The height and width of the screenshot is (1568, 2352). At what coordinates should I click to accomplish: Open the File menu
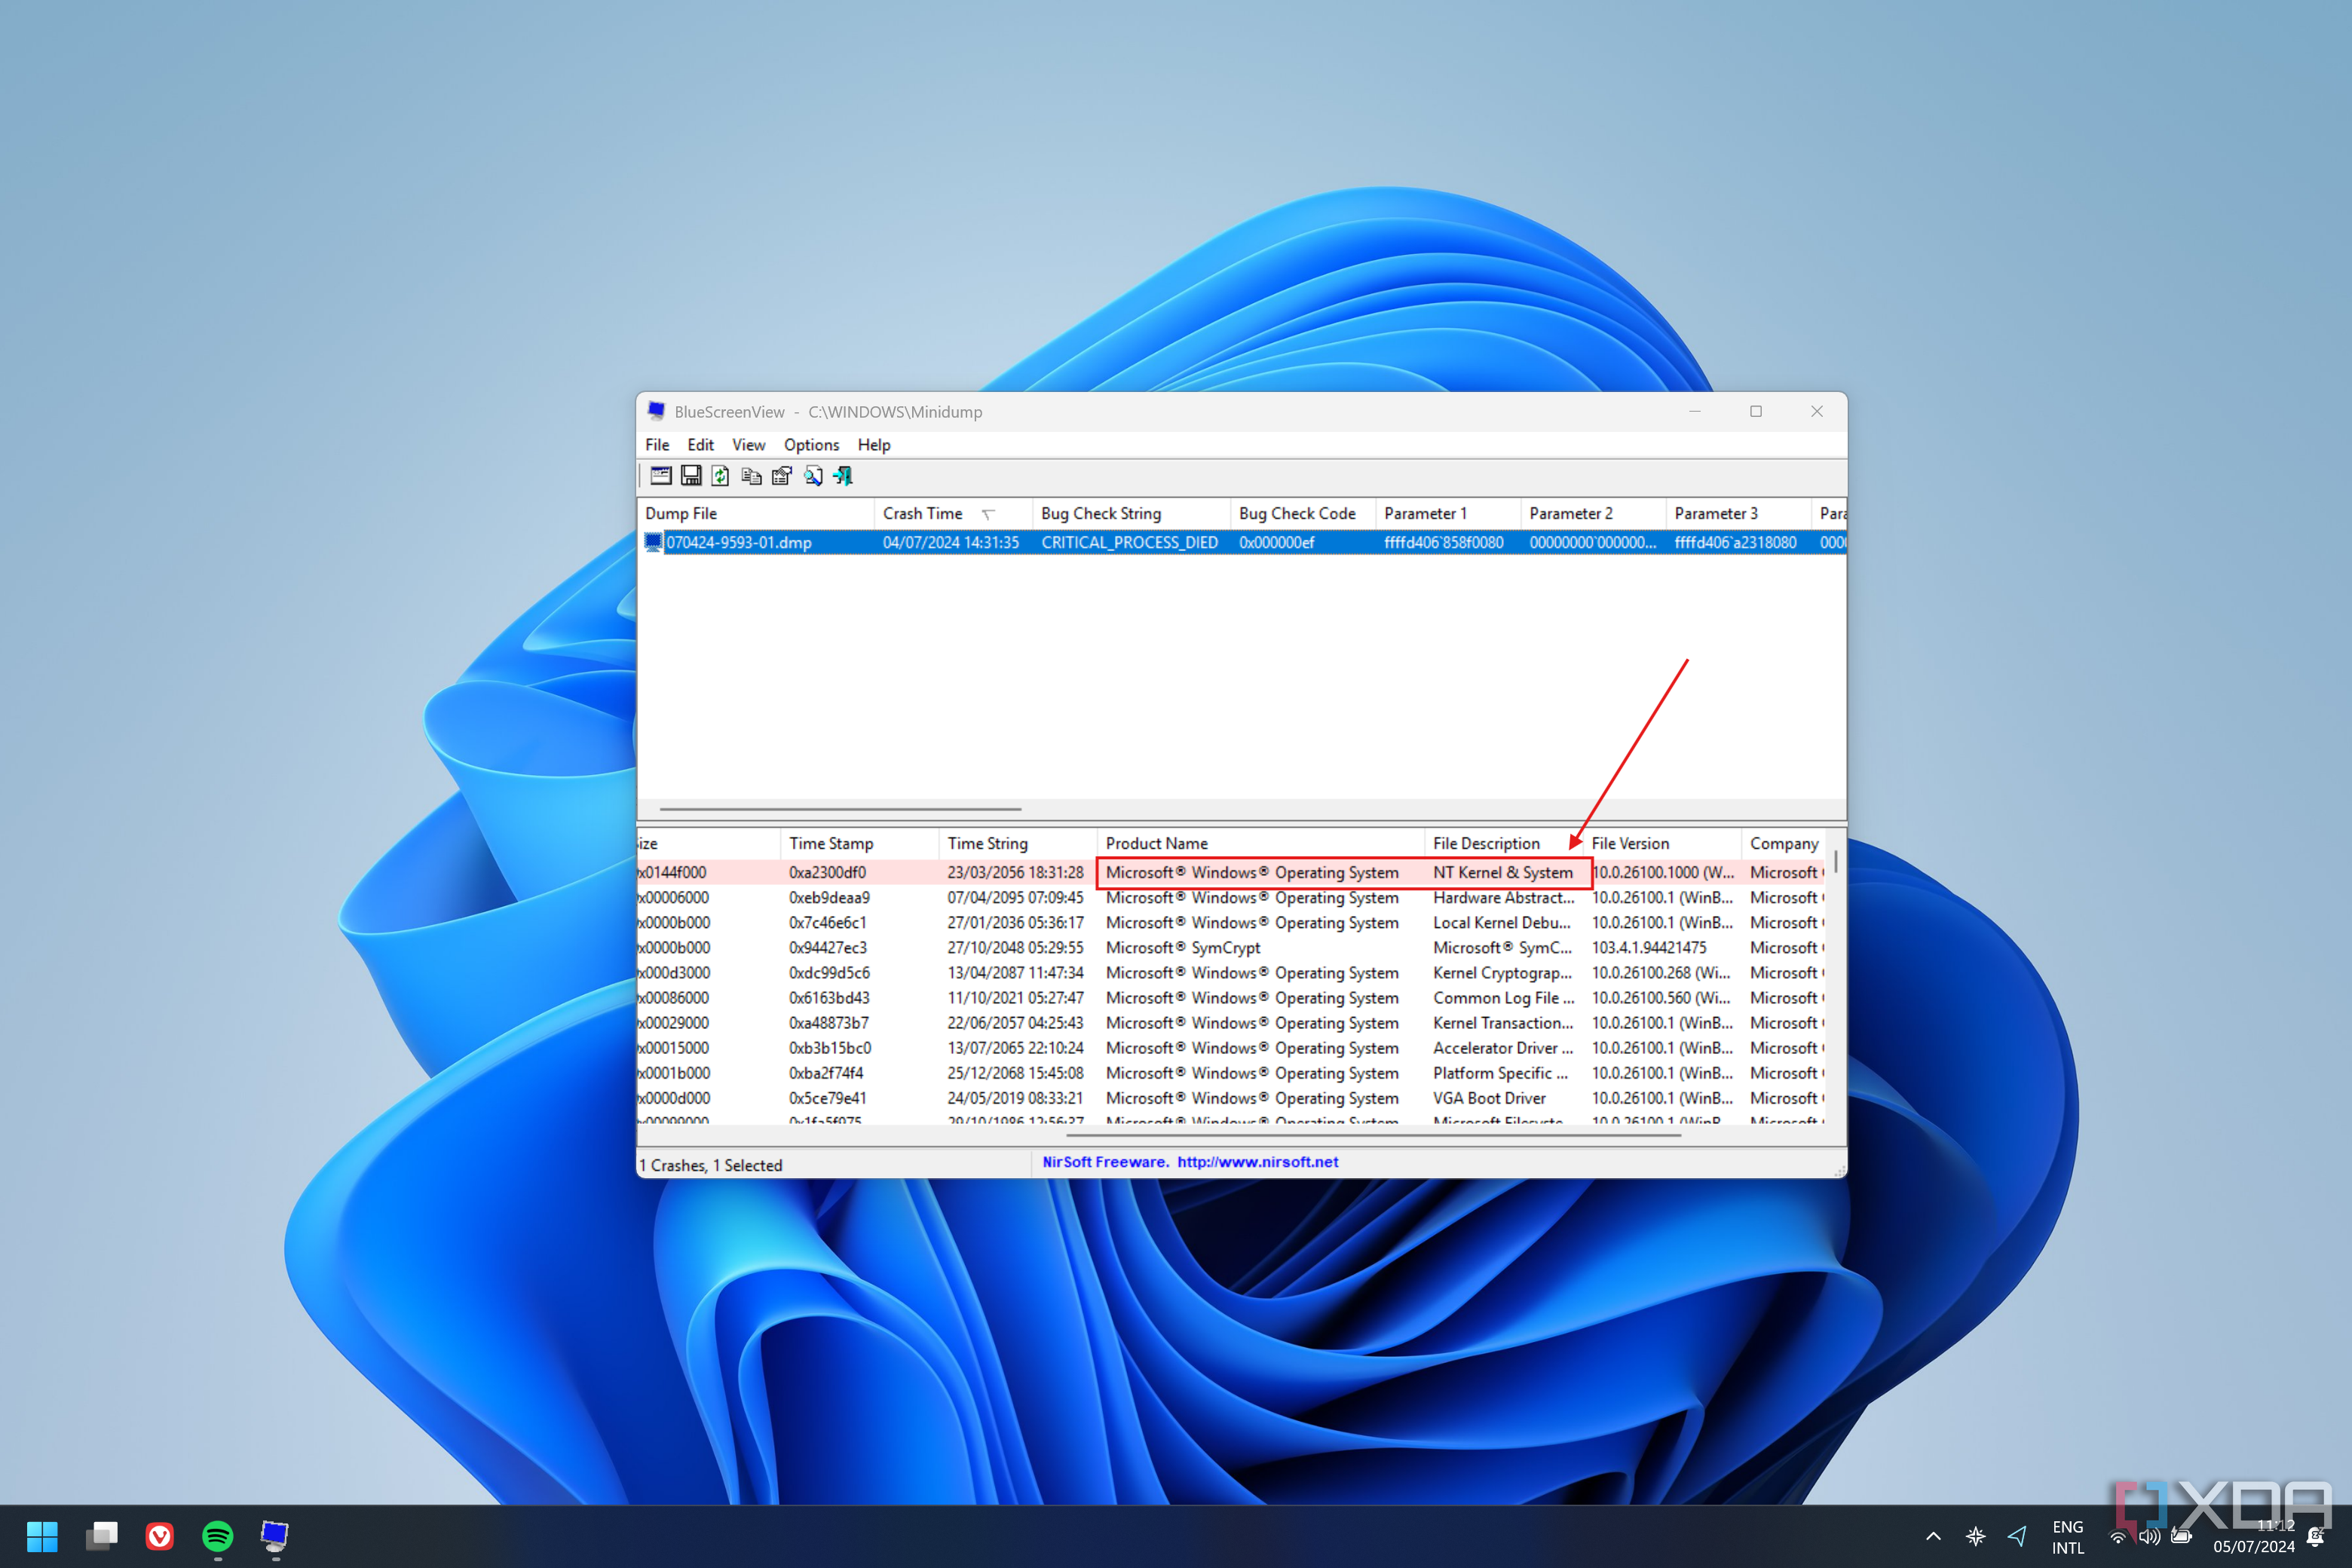pos(657,445)
